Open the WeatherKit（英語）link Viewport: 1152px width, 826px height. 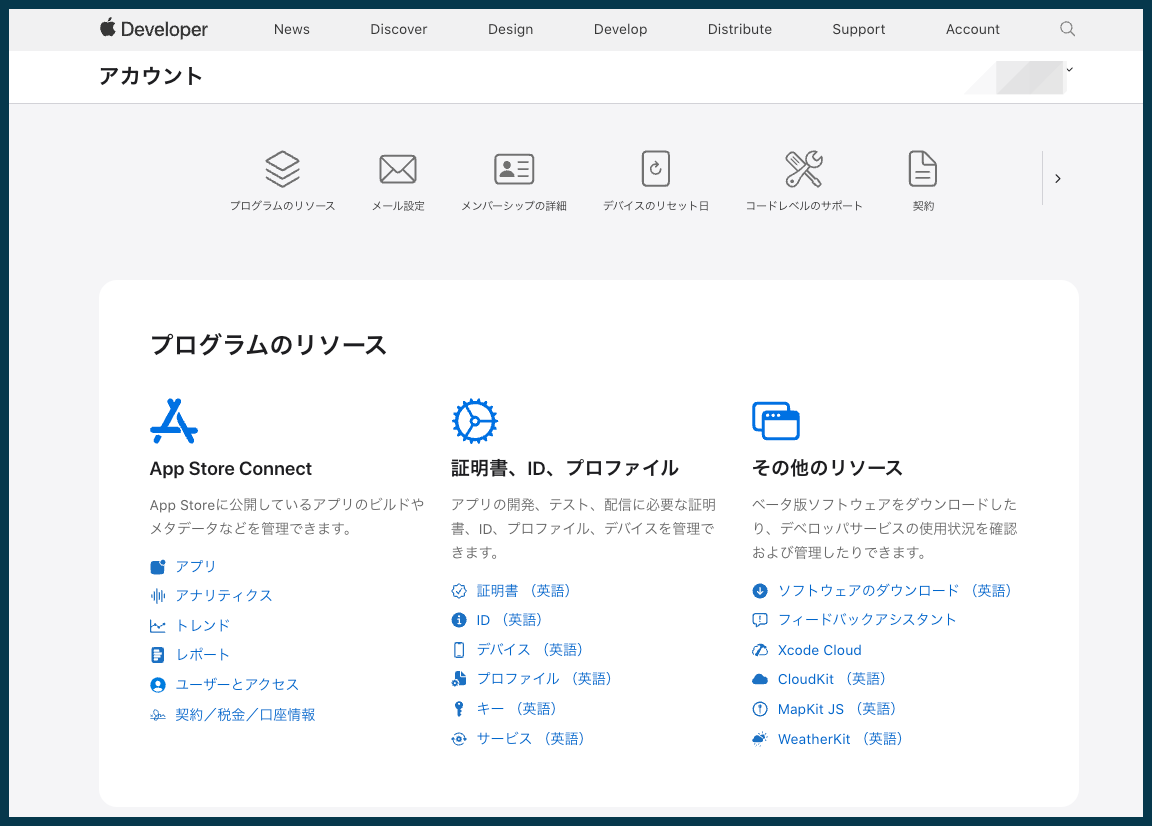click(838, 738)
